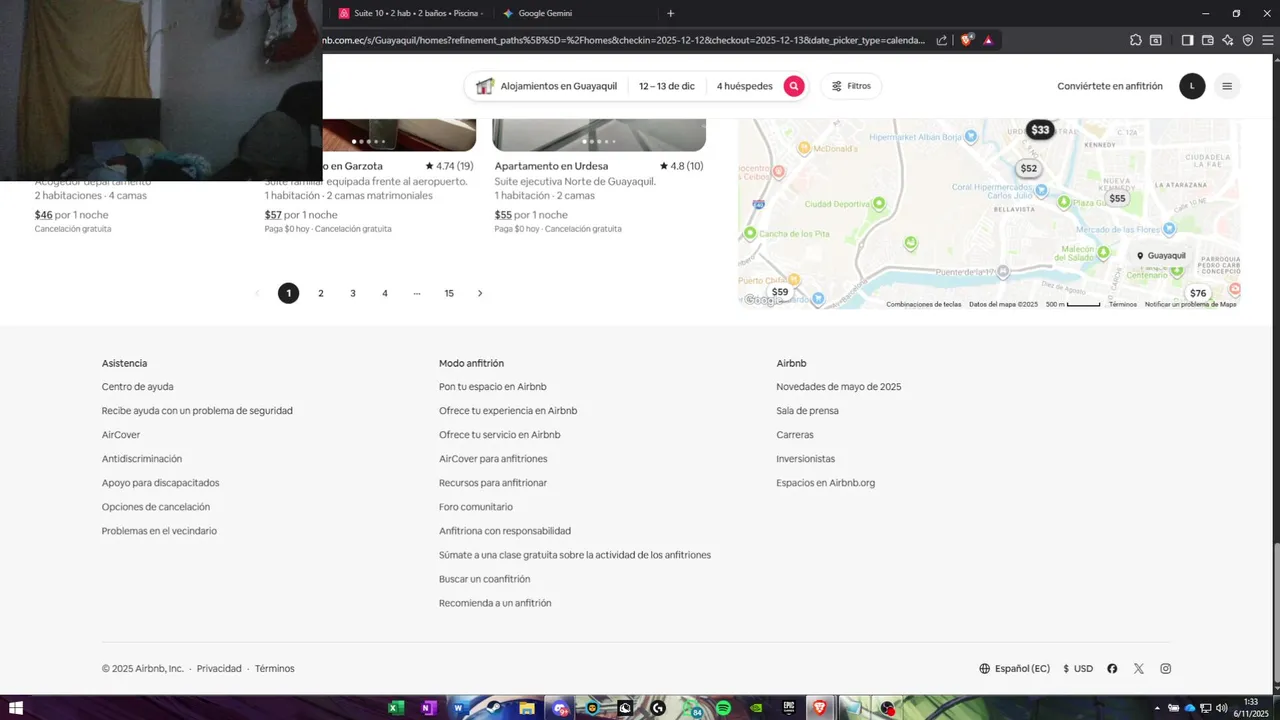Toggle the Brave sidebar panel icon

tap(1187, 40)
